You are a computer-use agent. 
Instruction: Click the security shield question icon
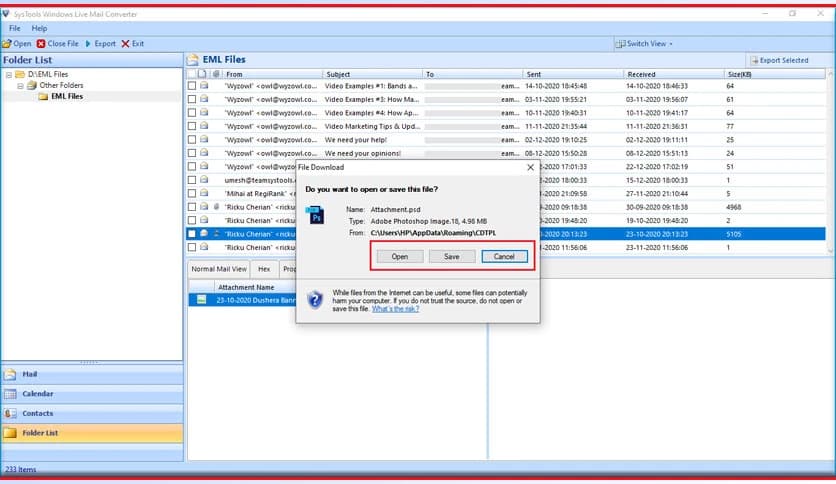(315, 300)
